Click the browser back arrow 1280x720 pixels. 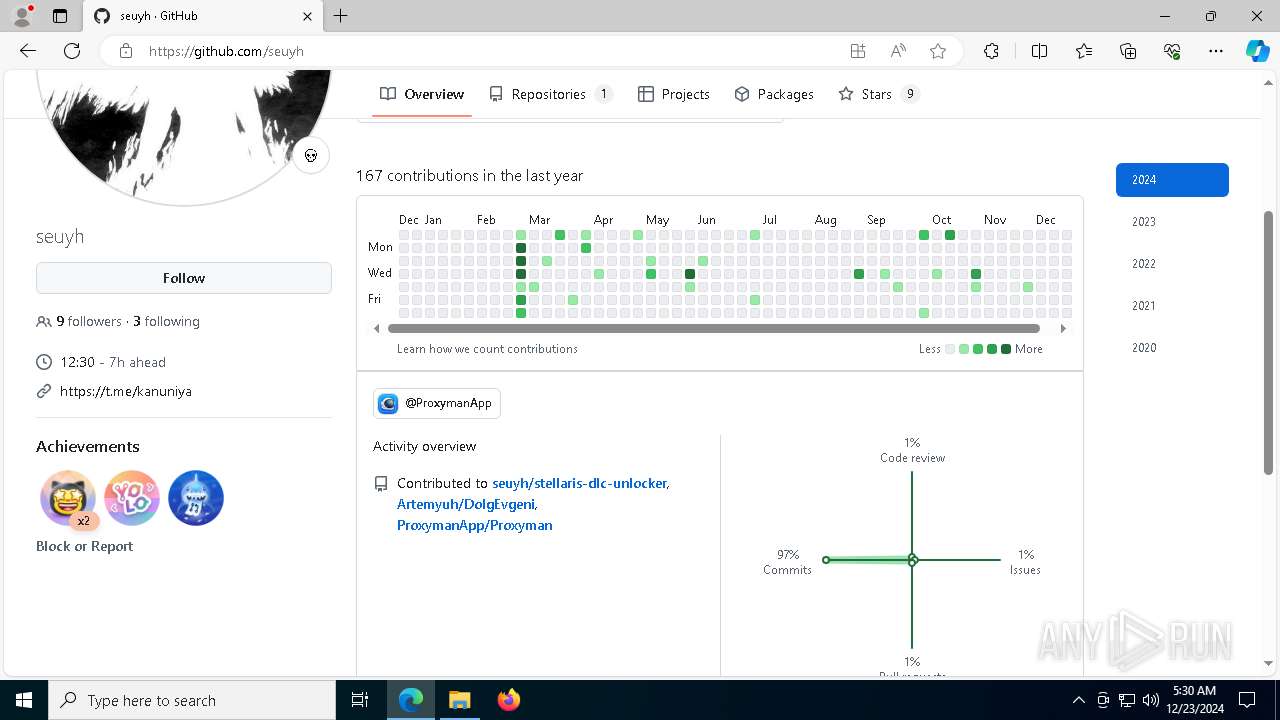point(28,51)
